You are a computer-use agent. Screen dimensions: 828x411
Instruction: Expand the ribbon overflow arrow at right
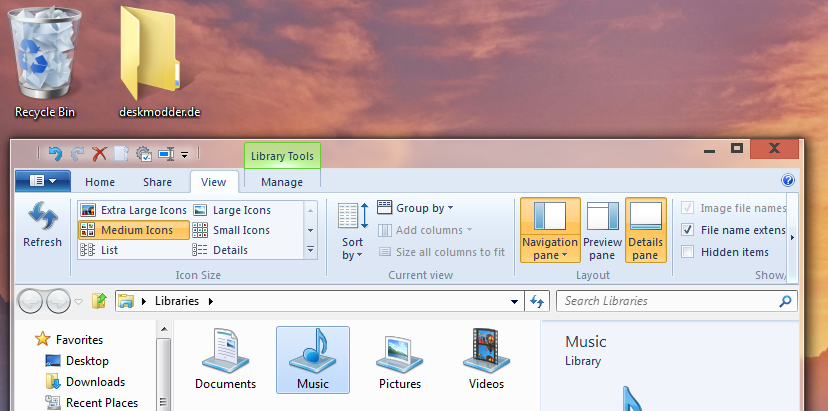(792, 238)
